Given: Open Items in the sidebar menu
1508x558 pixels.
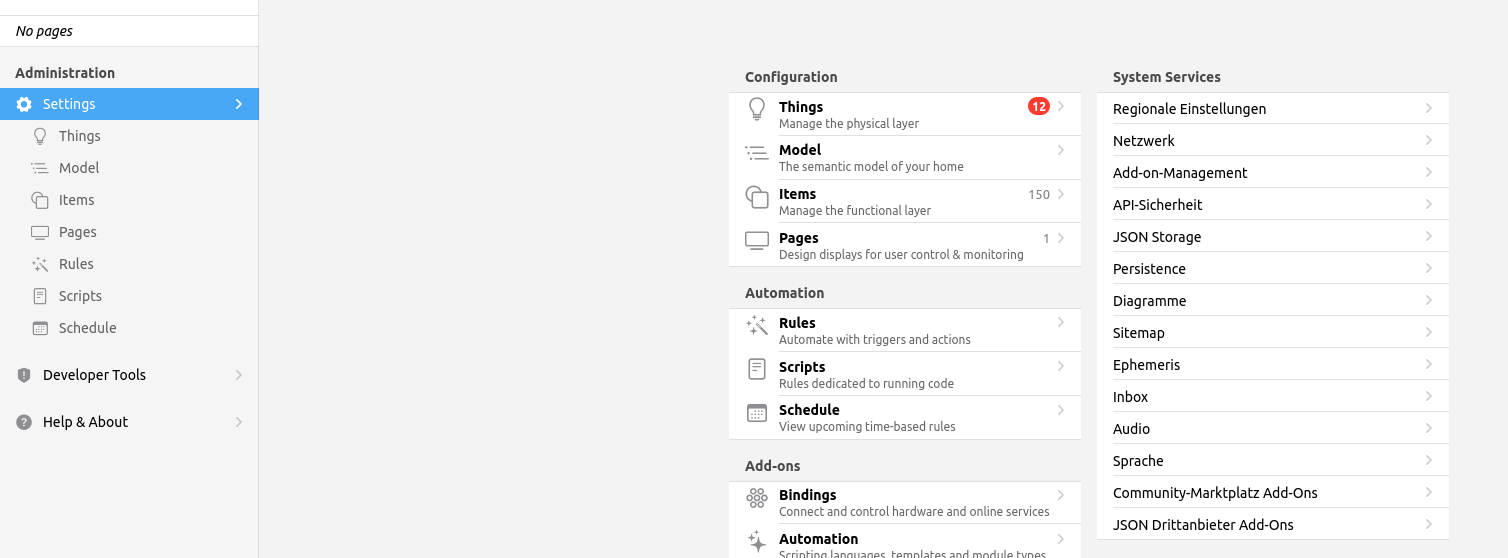Looking at the screenshot, I should pos(76,200).
